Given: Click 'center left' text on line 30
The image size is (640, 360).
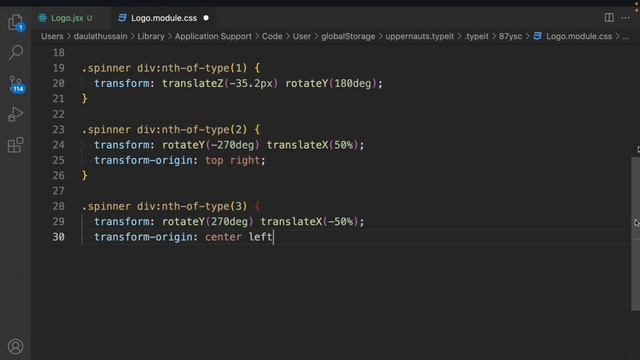Looking at the screenshot, I should (239, 237).
